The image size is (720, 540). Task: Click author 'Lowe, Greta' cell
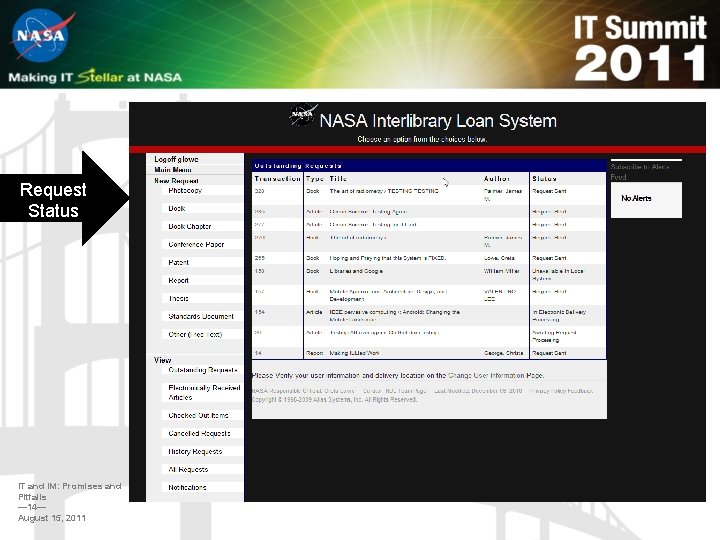coord(499,258)
